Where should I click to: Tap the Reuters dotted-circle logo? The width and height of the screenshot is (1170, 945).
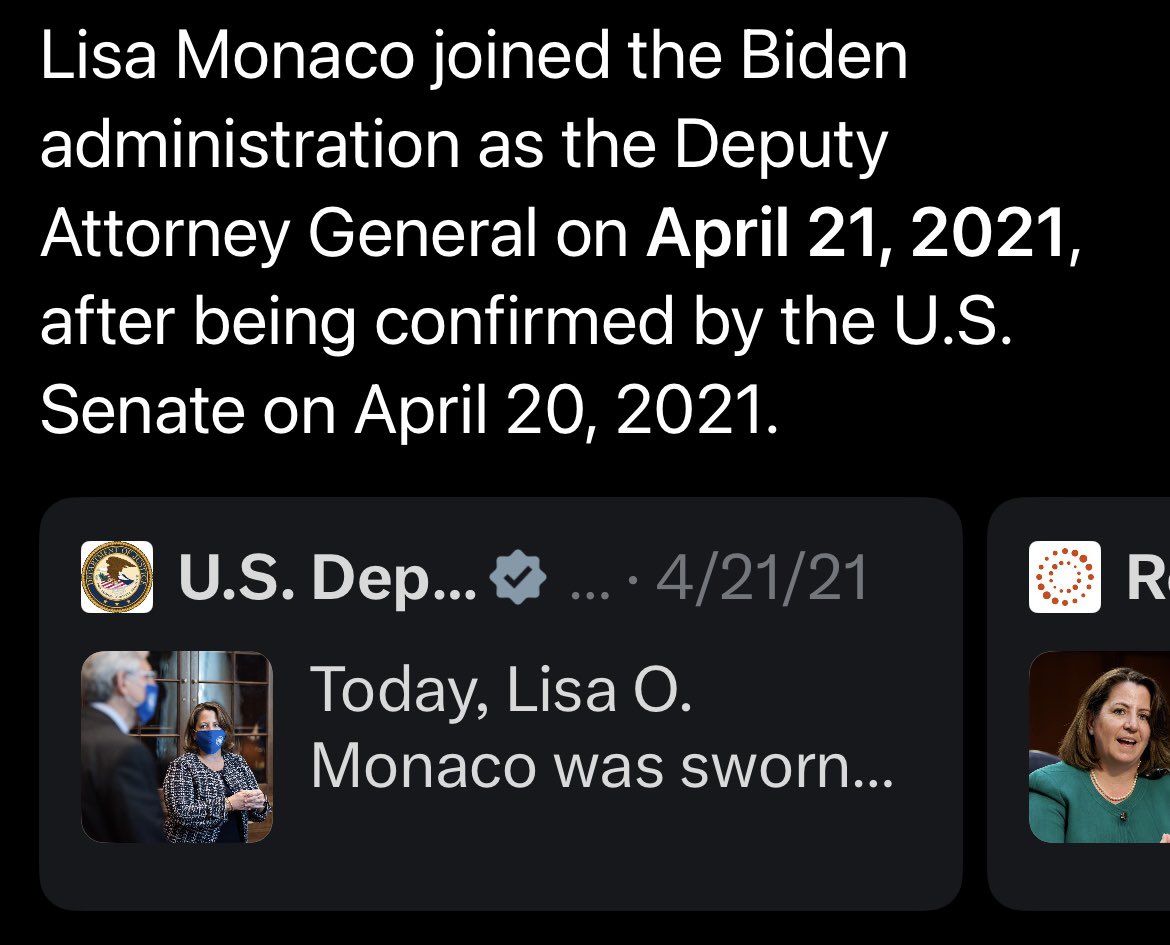tap(1064, 577)
